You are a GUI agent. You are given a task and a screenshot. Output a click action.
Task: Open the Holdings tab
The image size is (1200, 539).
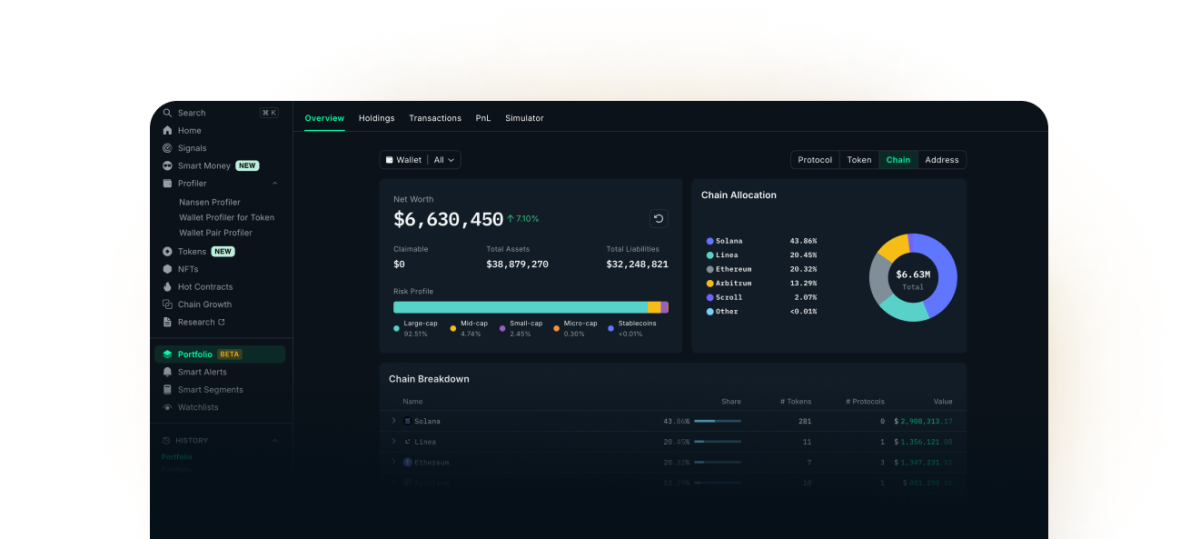[377, 118]
